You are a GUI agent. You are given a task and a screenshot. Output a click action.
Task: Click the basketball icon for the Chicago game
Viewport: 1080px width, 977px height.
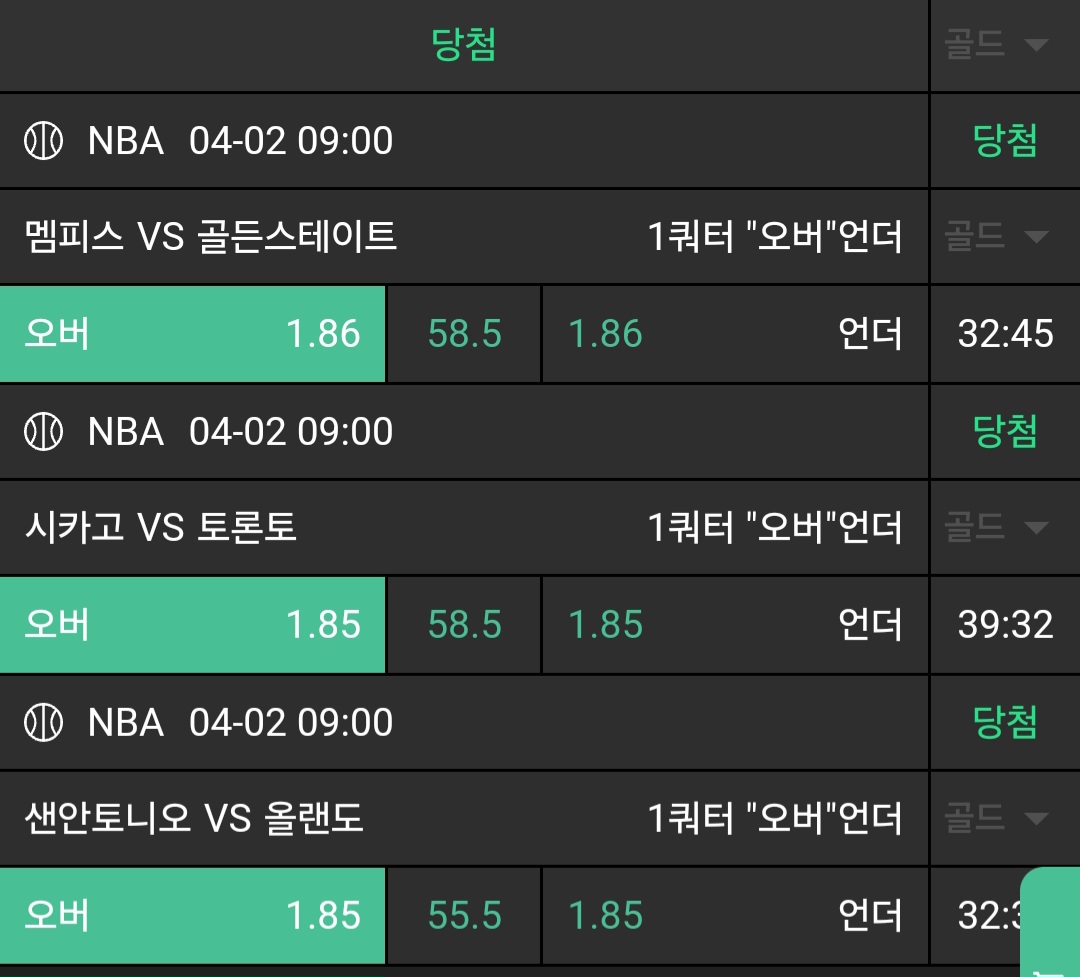[x=43, y=432]
